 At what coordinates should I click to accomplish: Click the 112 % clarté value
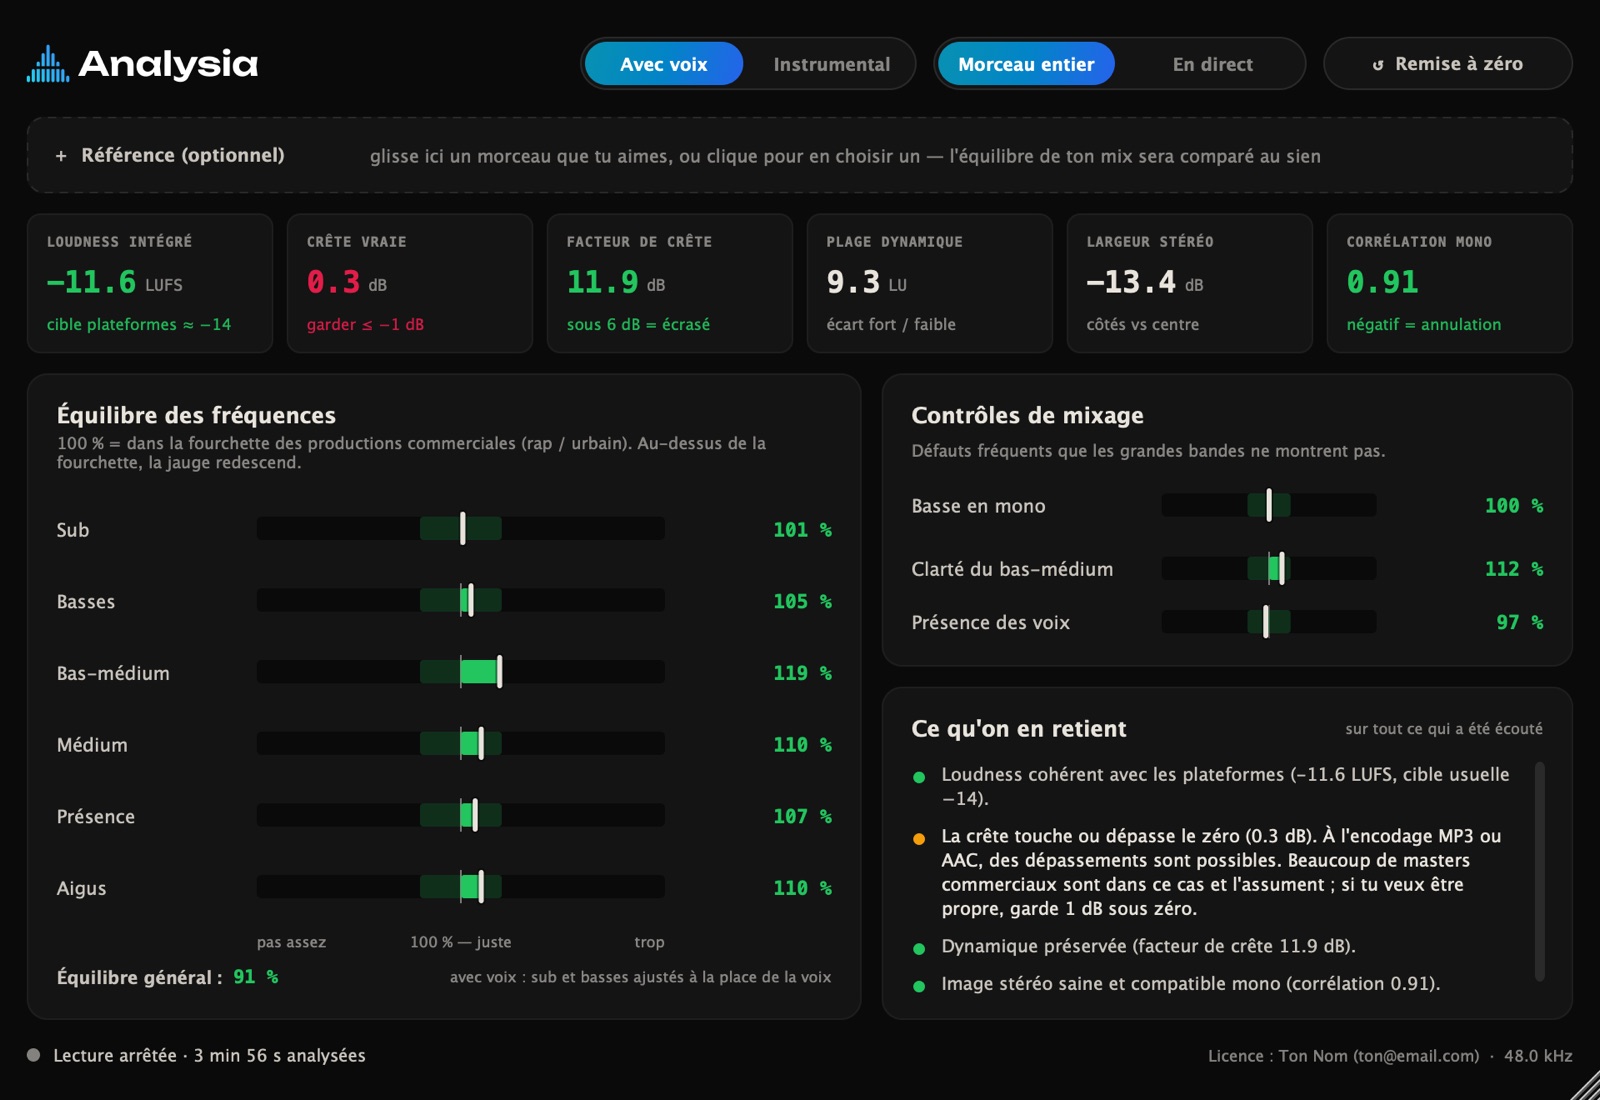(x=1513, y=569)
